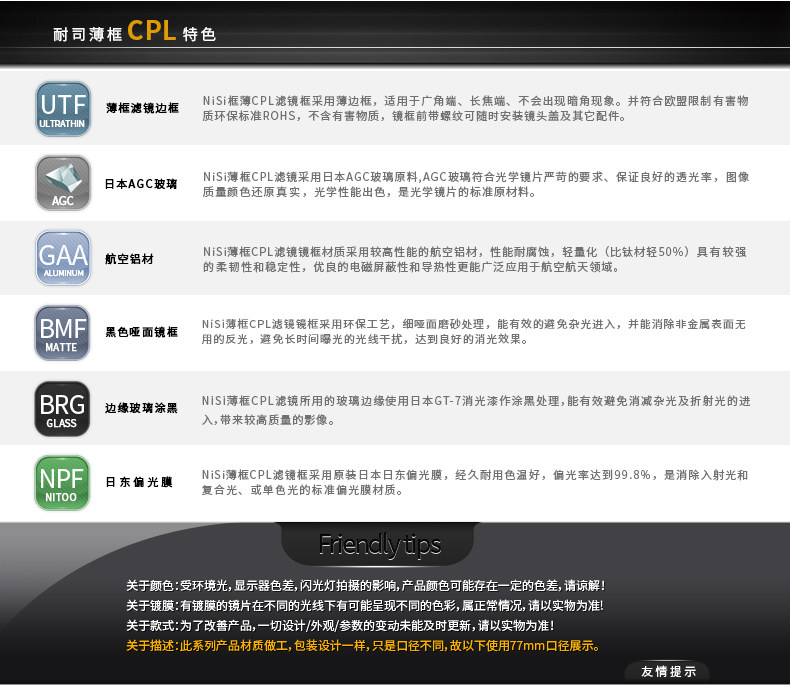Click the orange 关于描述 77mm note
790x687 pixels.
pos(363,646)
